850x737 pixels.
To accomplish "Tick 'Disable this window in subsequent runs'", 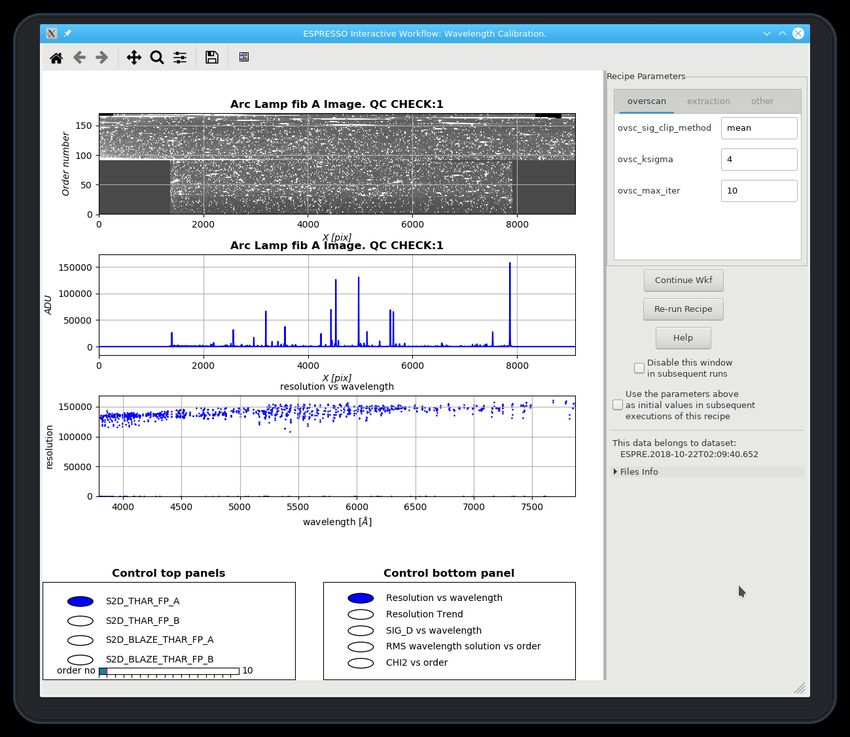I will click(639, 368).
